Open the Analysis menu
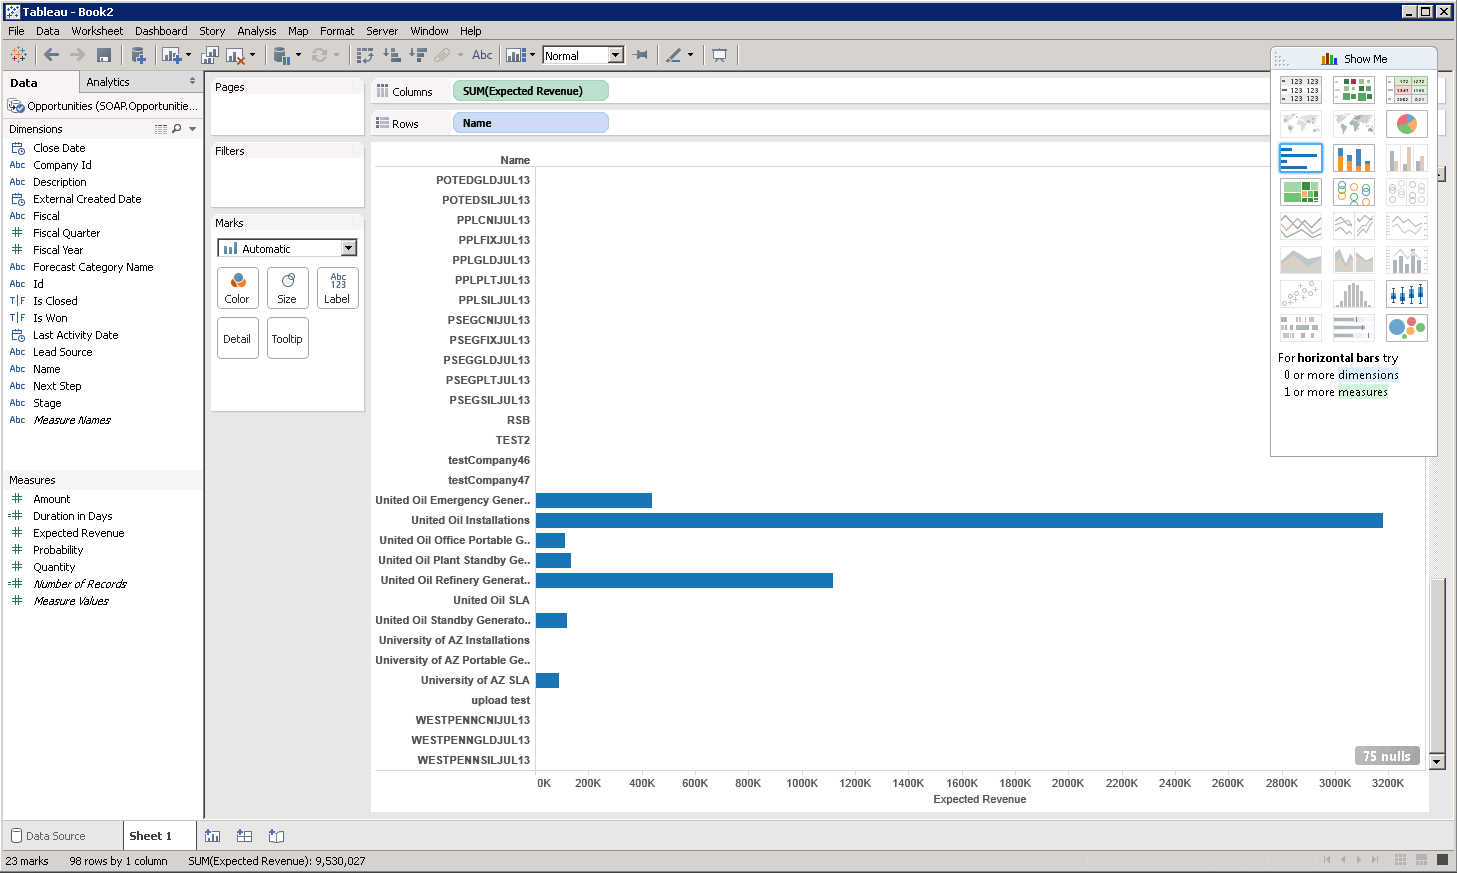This screenshot has height=873, width=1457. pyautogui.click(x=256, y=30)
